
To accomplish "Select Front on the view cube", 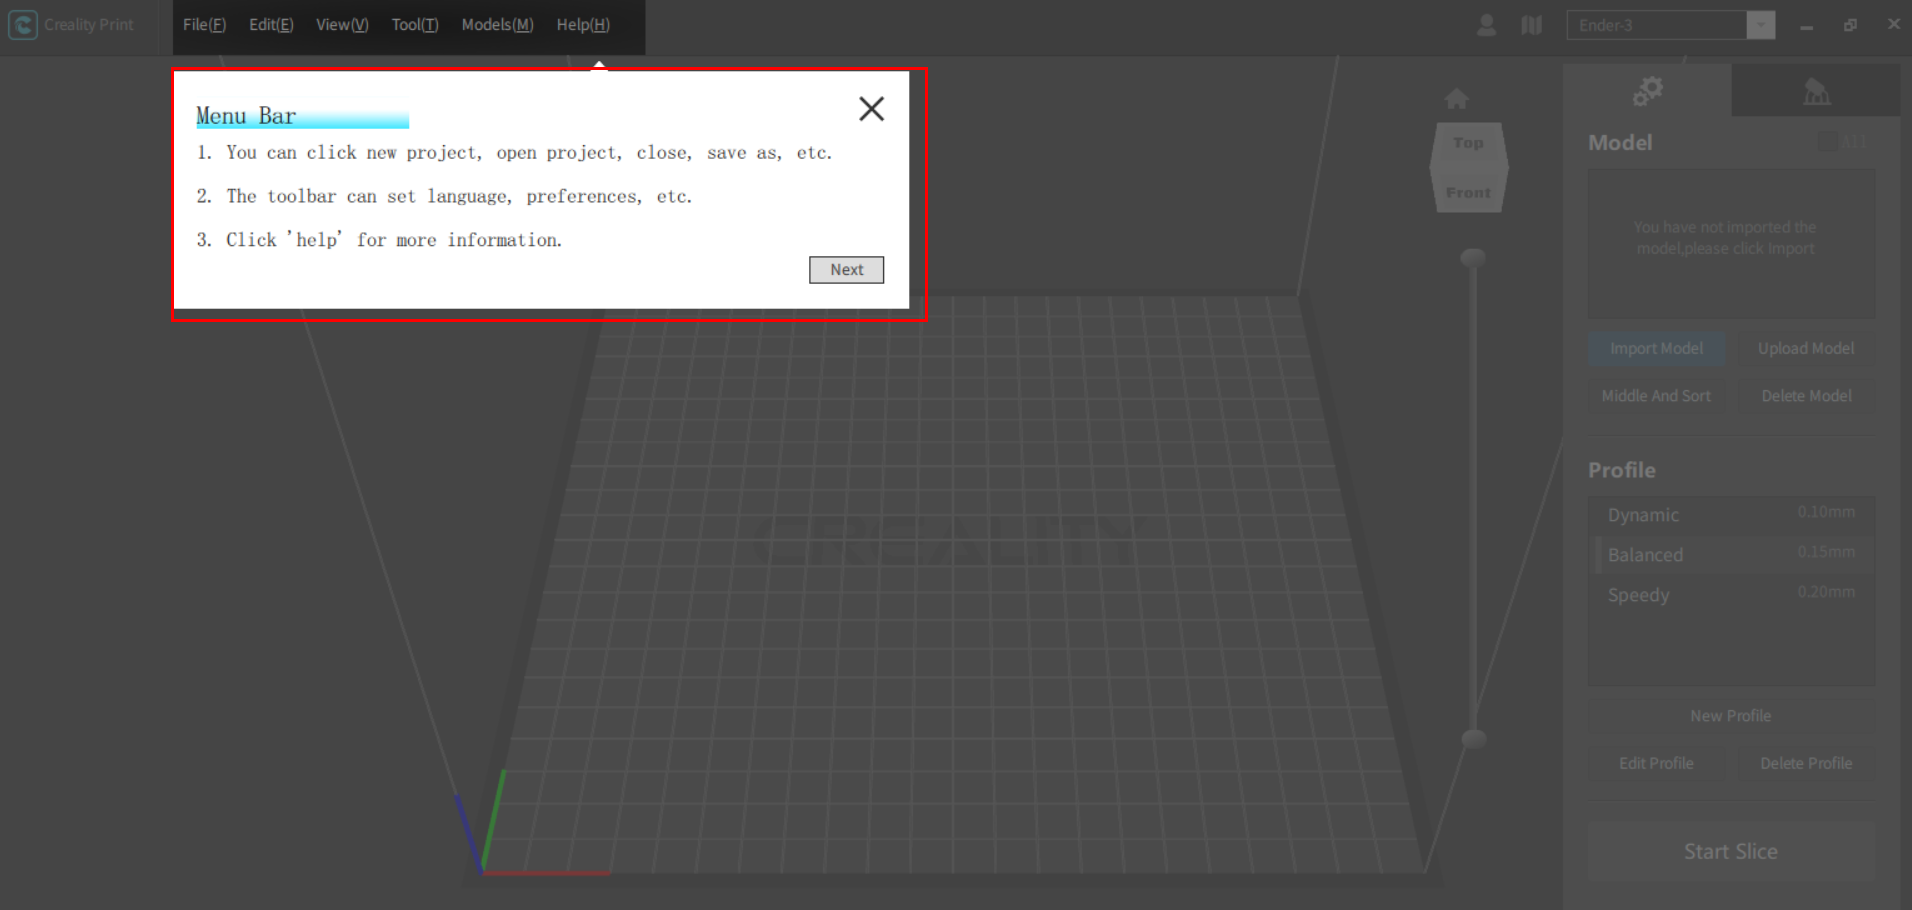I will [x=1467, y=191].
